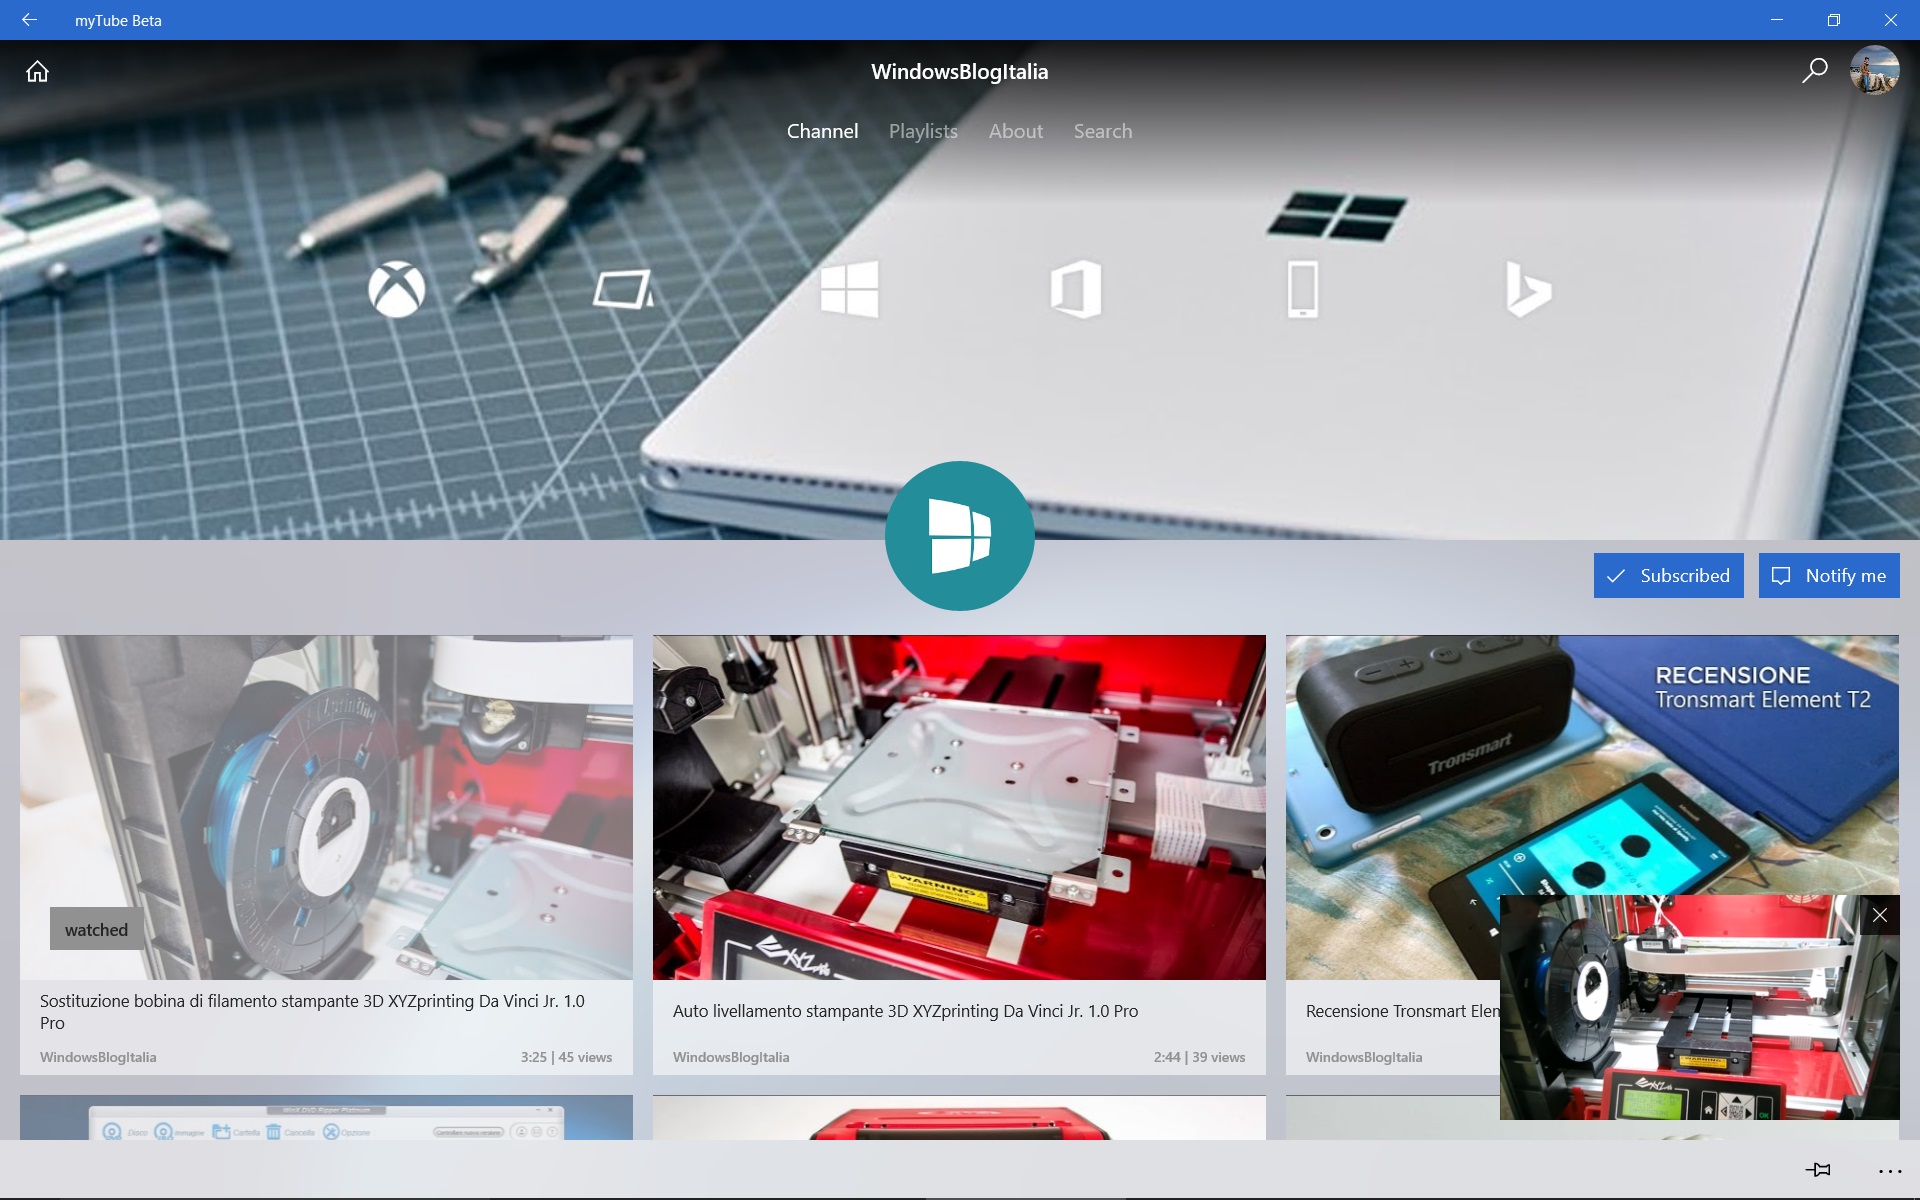Open the Recensione Tronsmart Element T2 thumbnail
This screenshot has width=1920, height=1200.
1592,765
